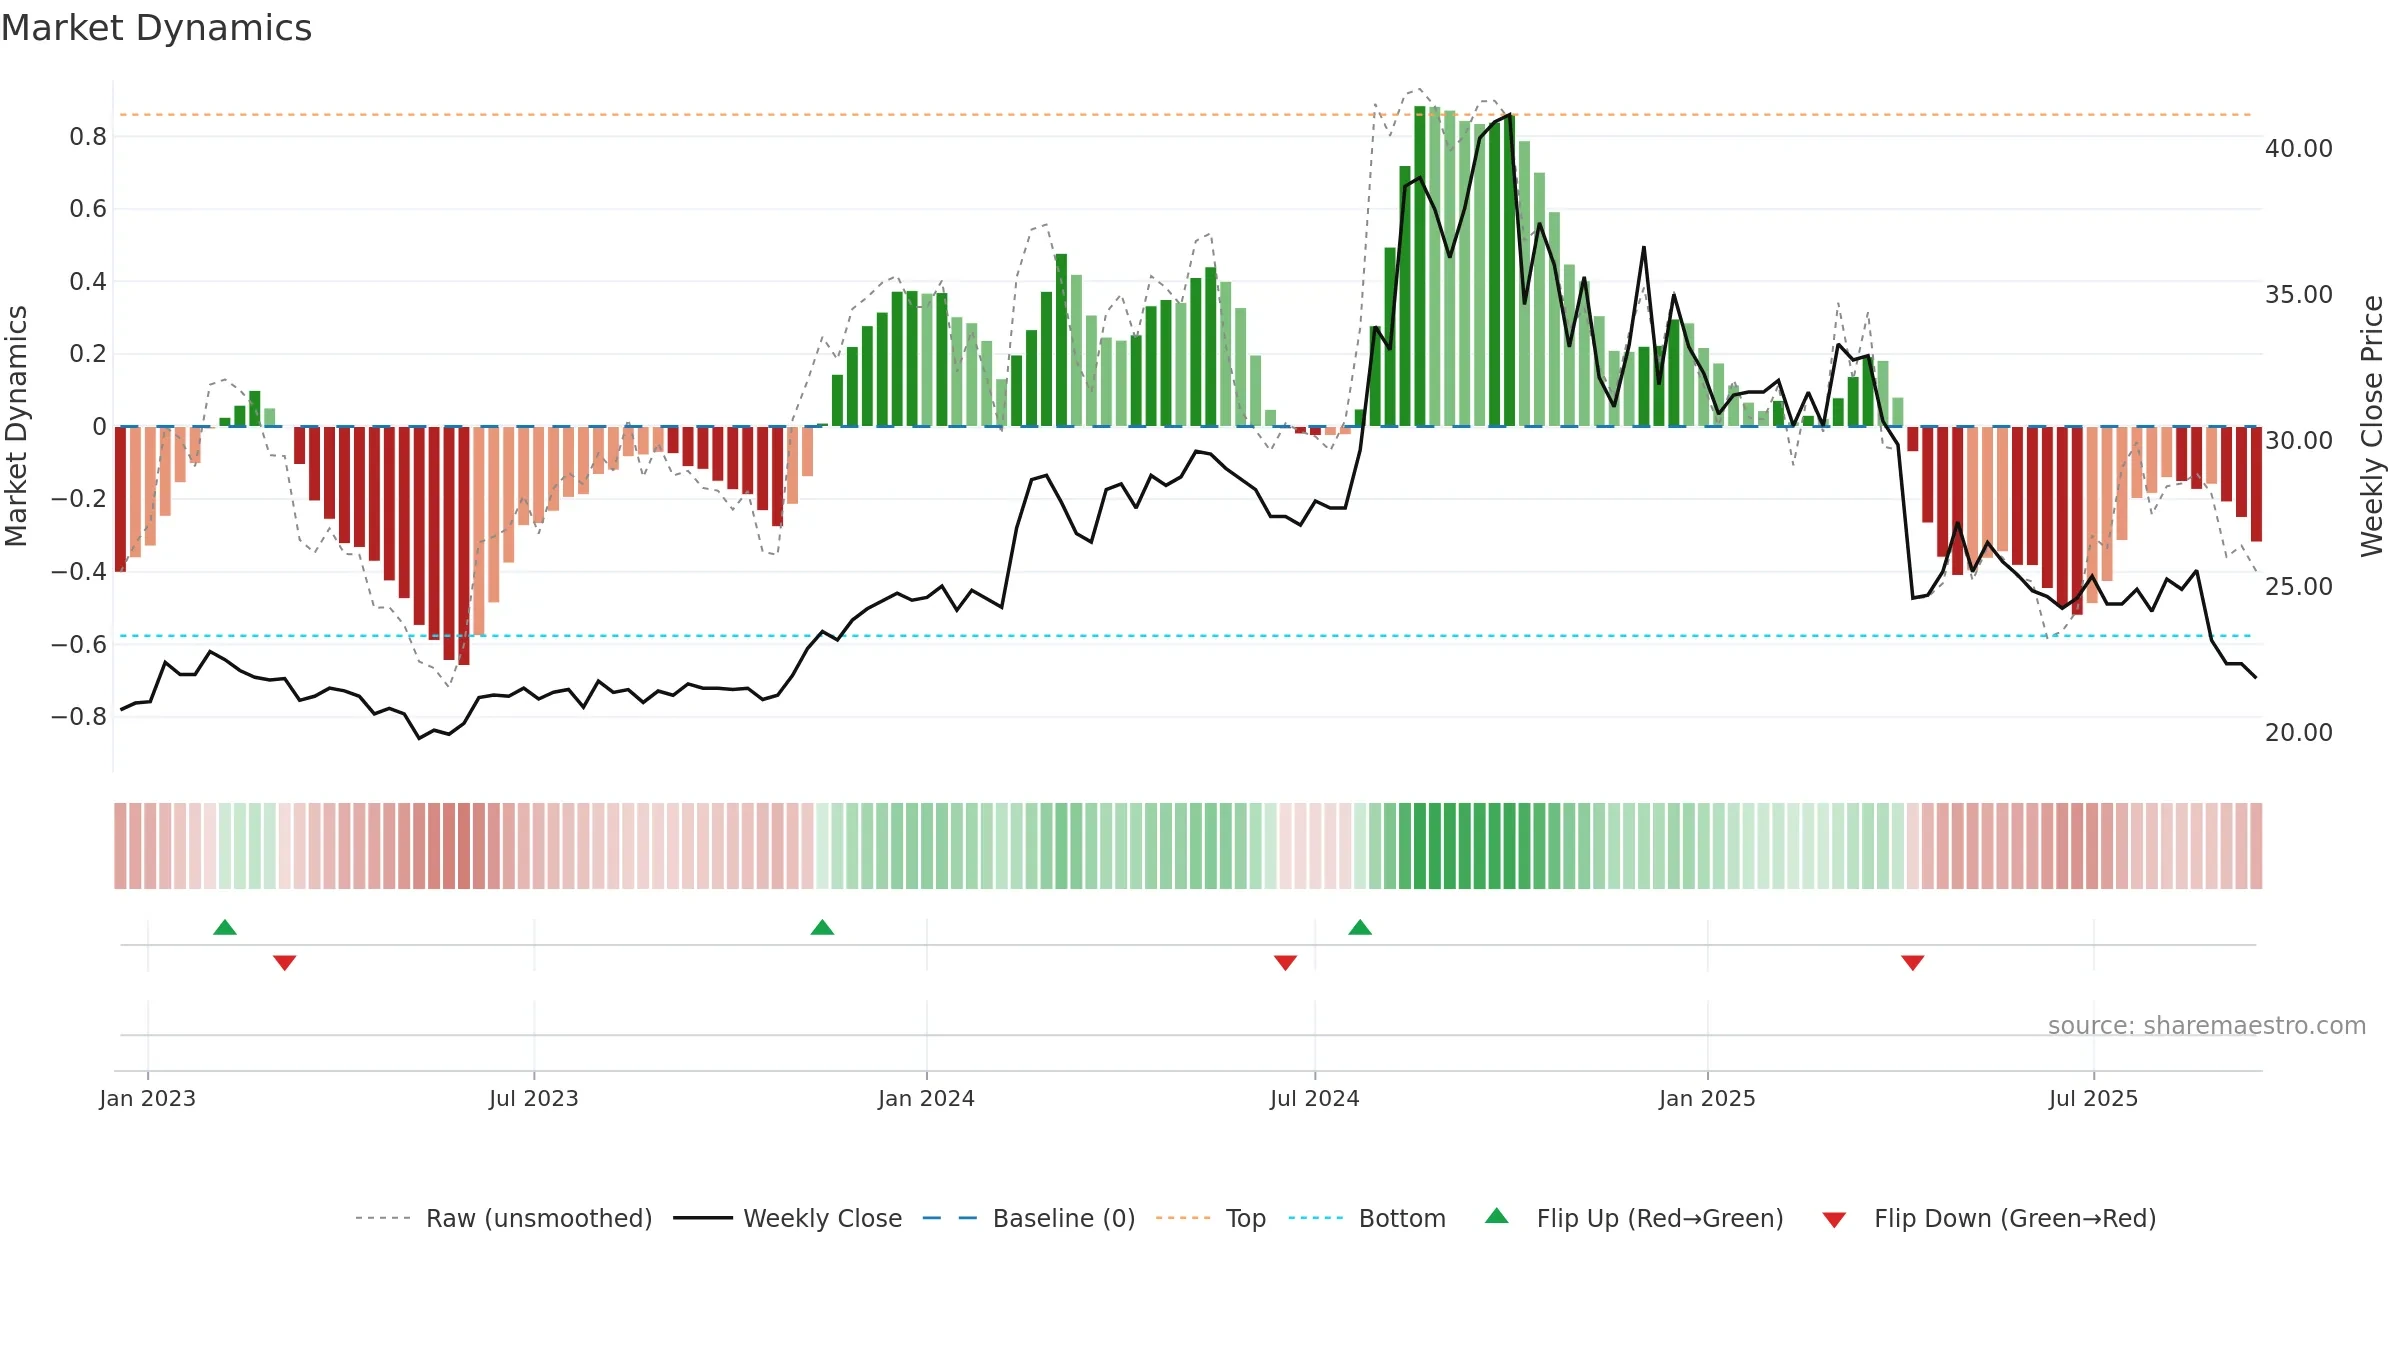The image size is (2400, 1350).
Task: Click the last red bar at the chart's right end
Action: (2256, 484)
